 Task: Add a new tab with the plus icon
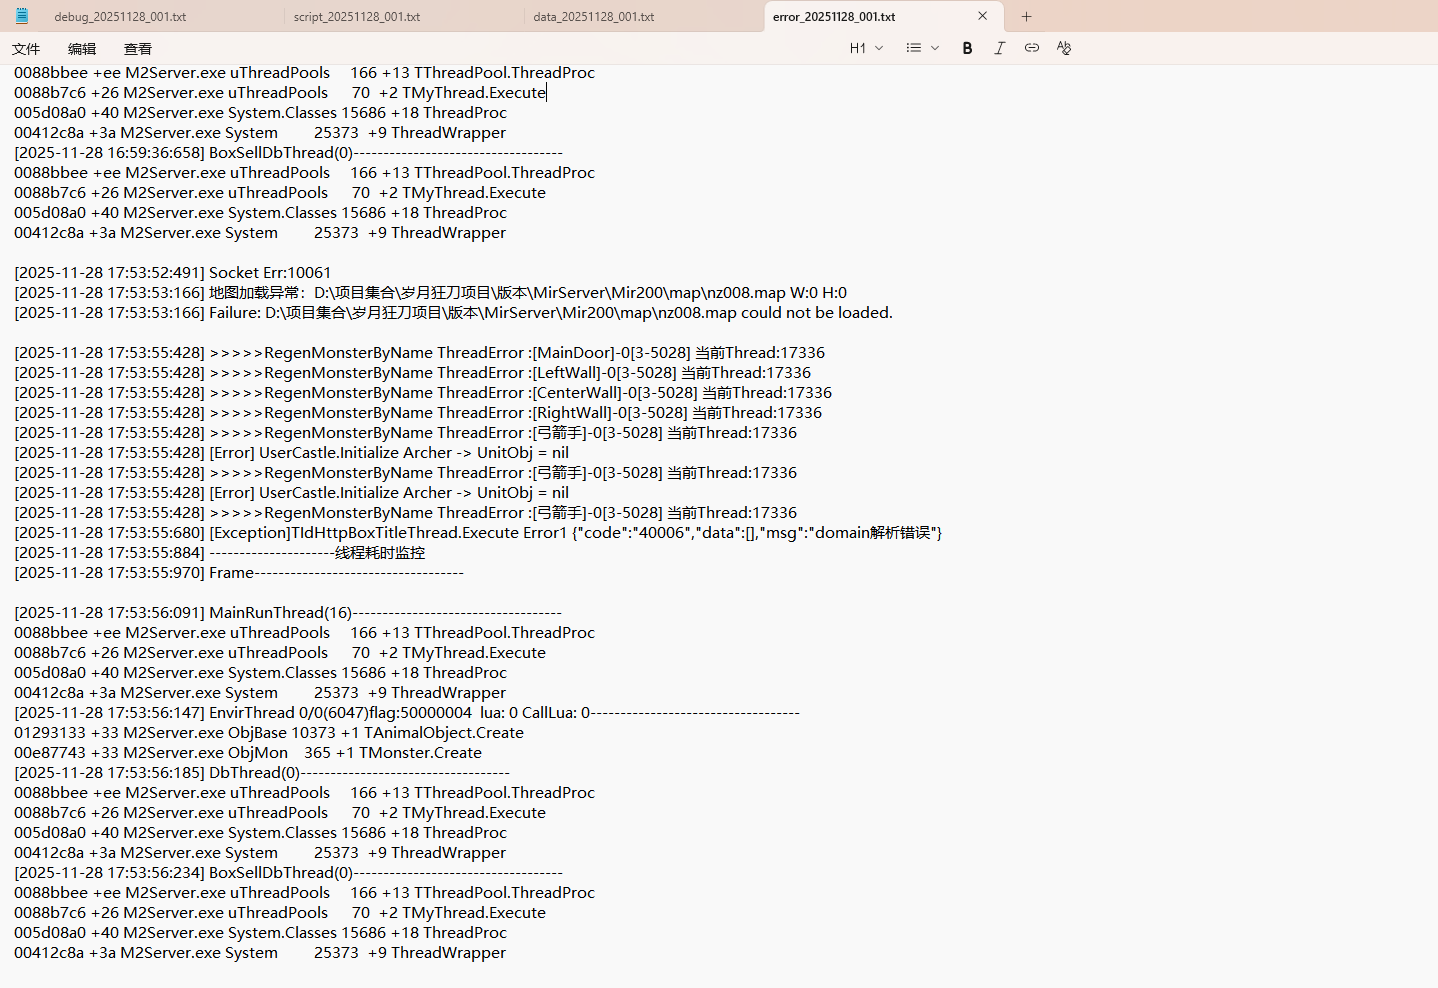coord(1026,16)
